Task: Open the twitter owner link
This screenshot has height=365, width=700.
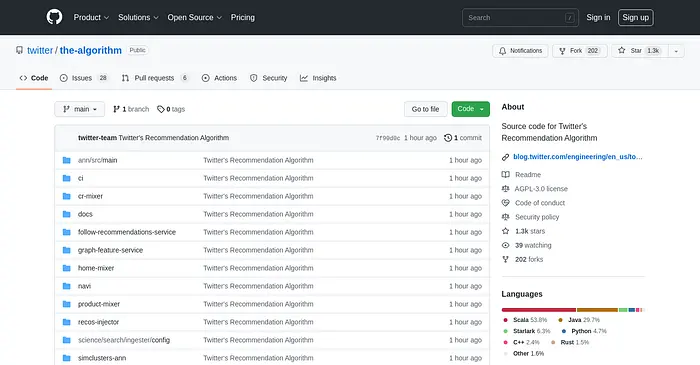Action: click(x=40, y=50)
